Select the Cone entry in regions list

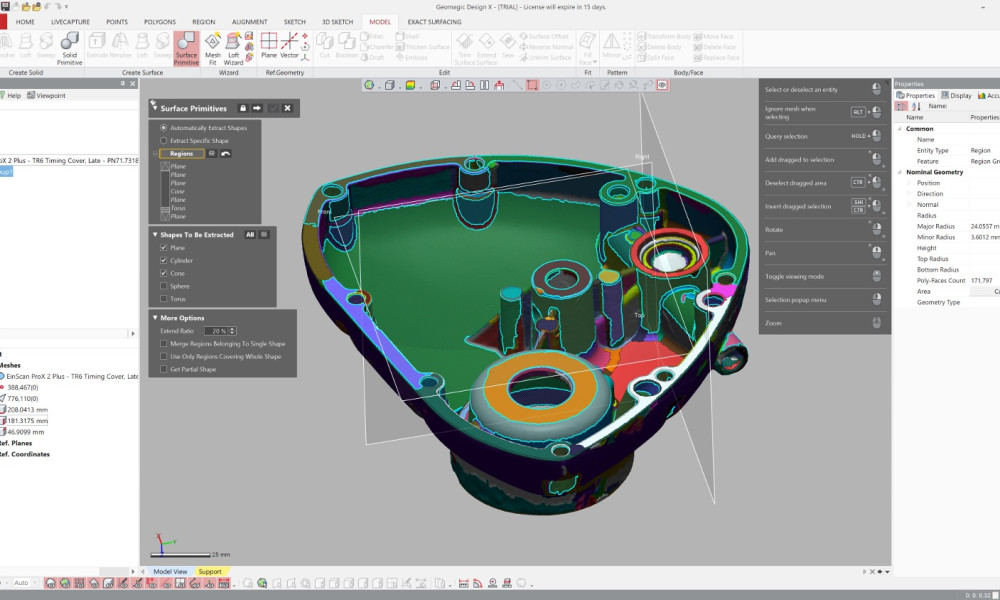(x=177, y=191)
